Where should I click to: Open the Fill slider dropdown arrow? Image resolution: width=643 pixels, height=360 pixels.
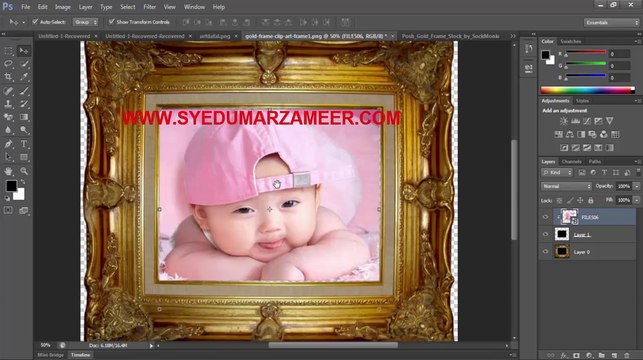pos(637,201)
